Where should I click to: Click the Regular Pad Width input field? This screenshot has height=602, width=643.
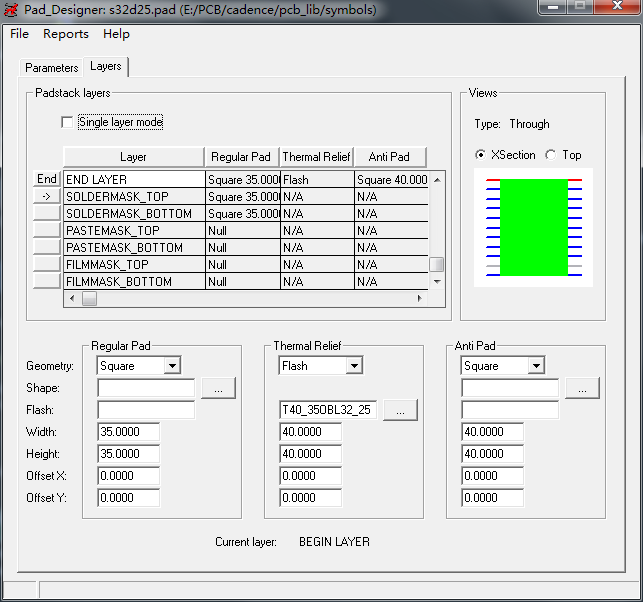coord(128,432)
